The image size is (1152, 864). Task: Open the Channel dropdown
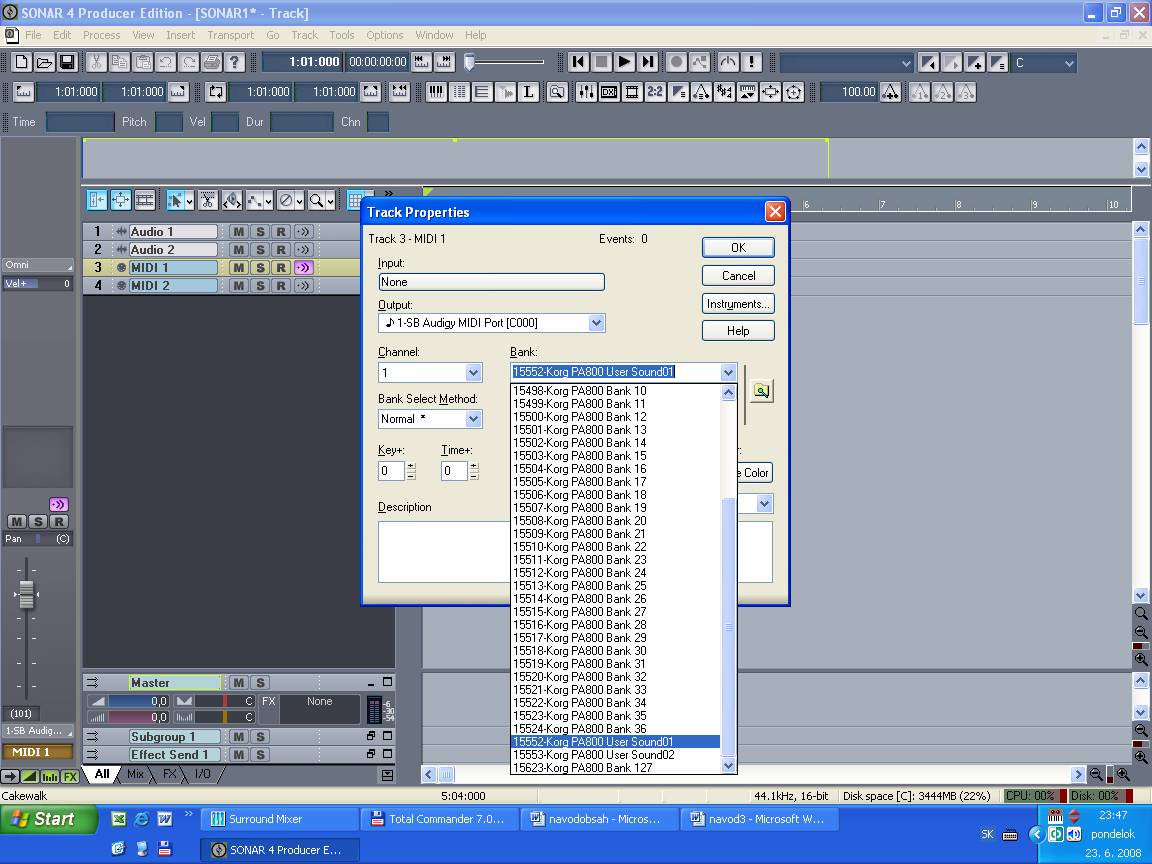point(473,372)
